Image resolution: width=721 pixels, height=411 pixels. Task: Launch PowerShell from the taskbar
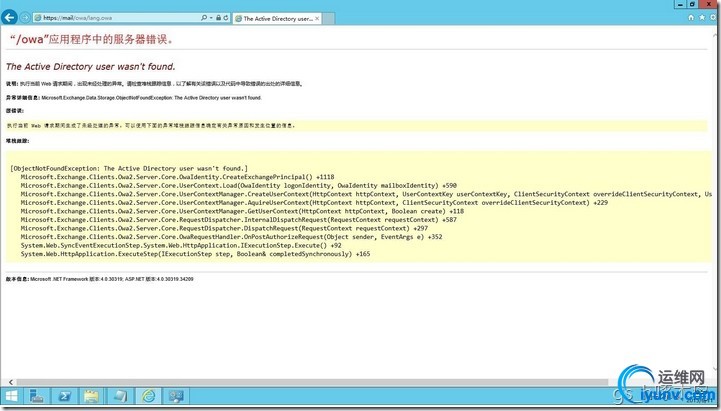(x=64, y=396)
